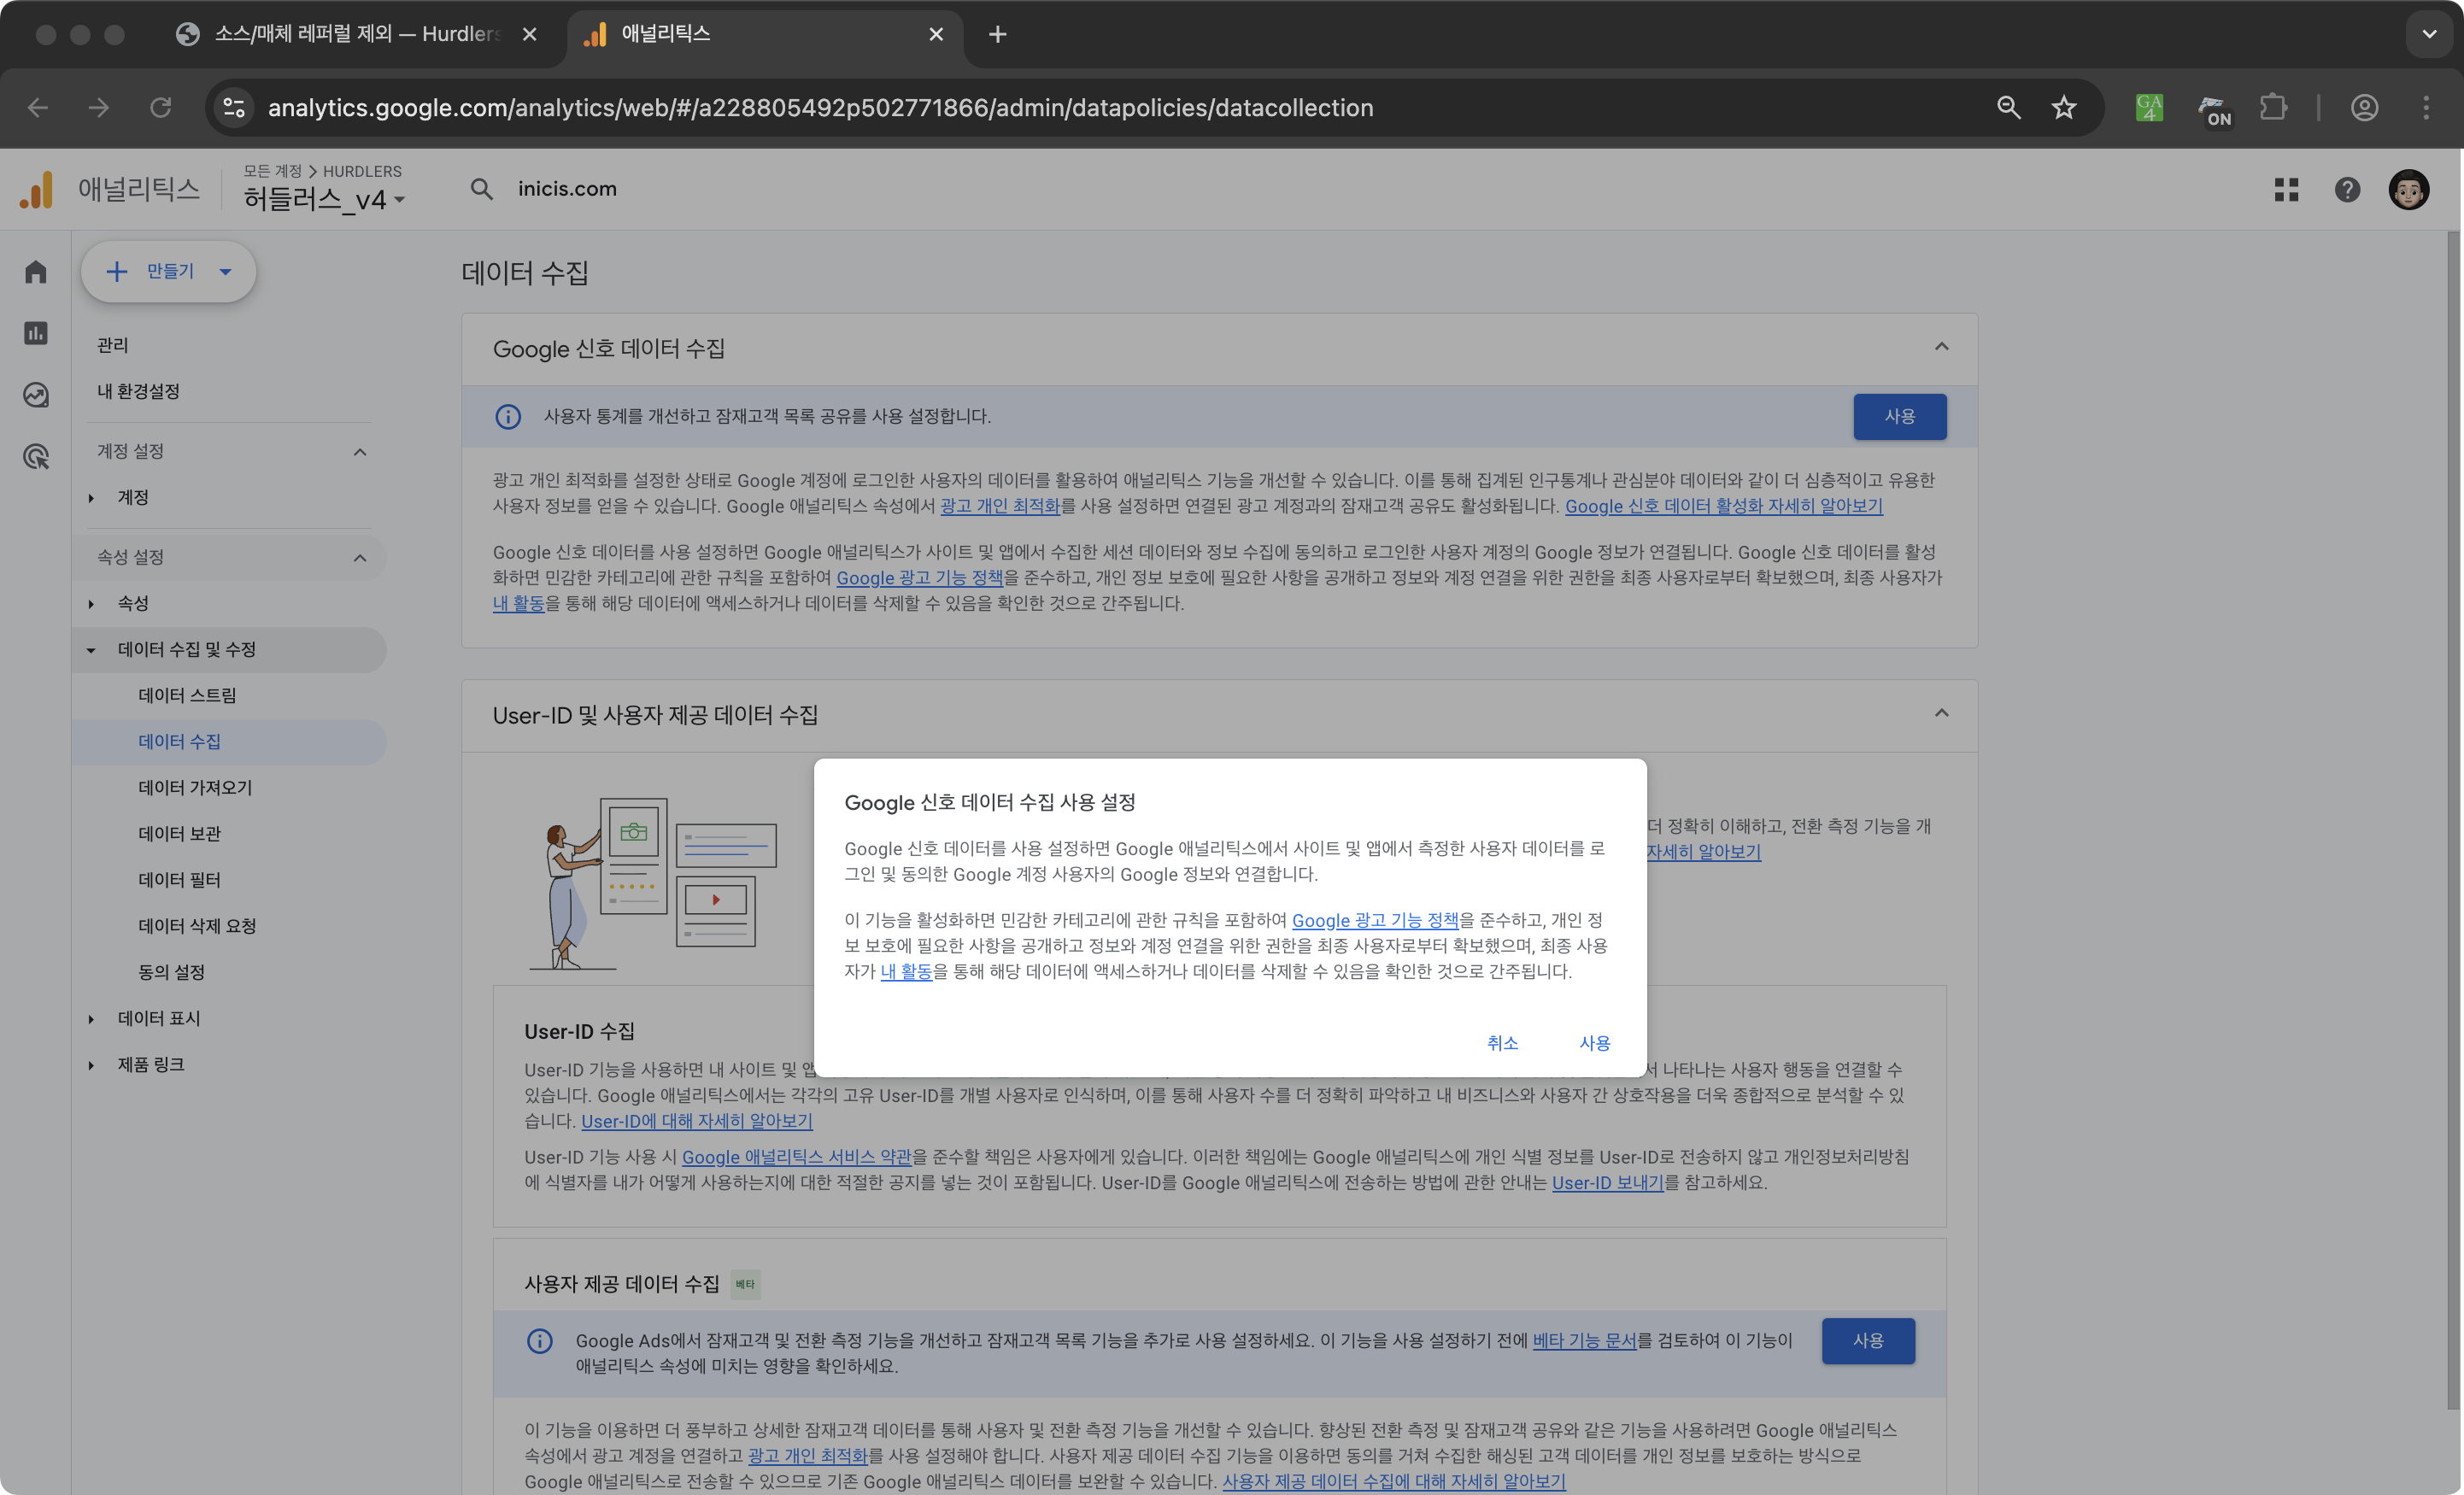
Task: Open the help question mark icon
Action: 2347,189
